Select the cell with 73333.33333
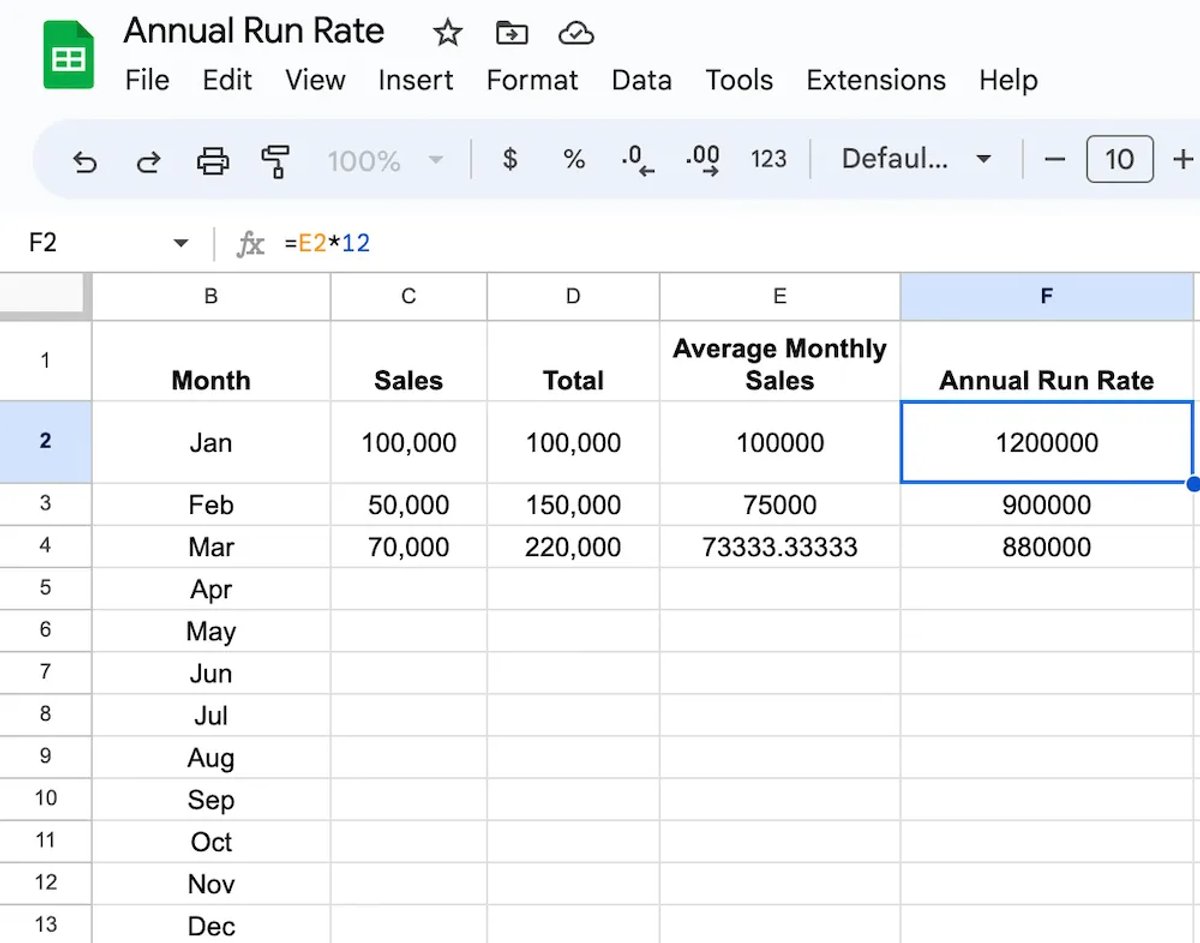The width and height of the screenshot is (1200, 943). point(780,546)
